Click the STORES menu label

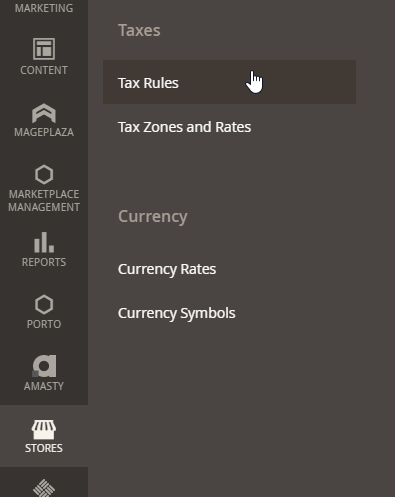click(44, 448)
